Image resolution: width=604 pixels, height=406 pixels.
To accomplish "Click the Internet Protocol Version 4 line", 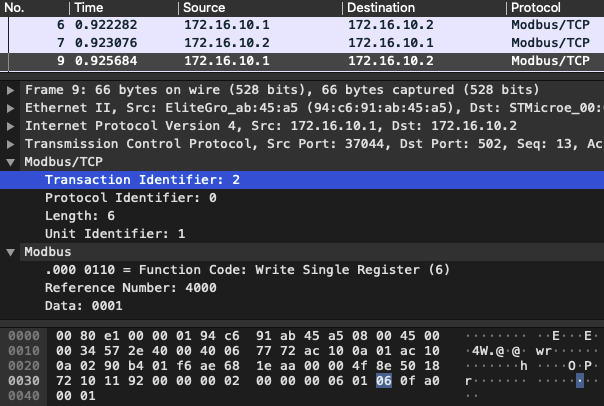I will [271, 126].
